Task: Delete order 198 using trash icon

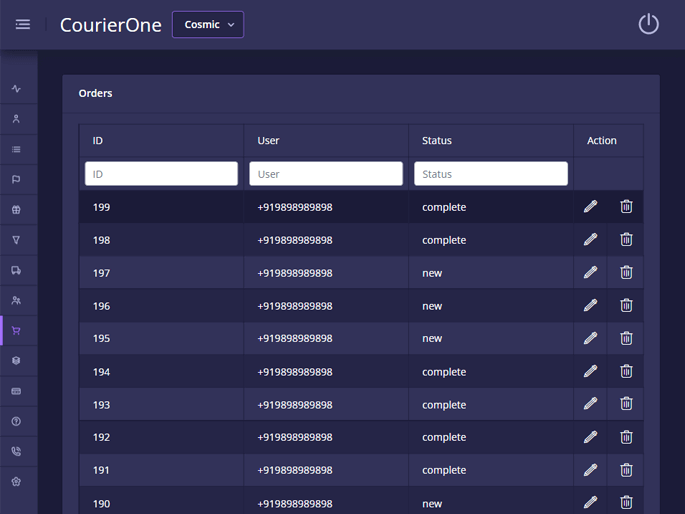Action: [x=626, y=240]
